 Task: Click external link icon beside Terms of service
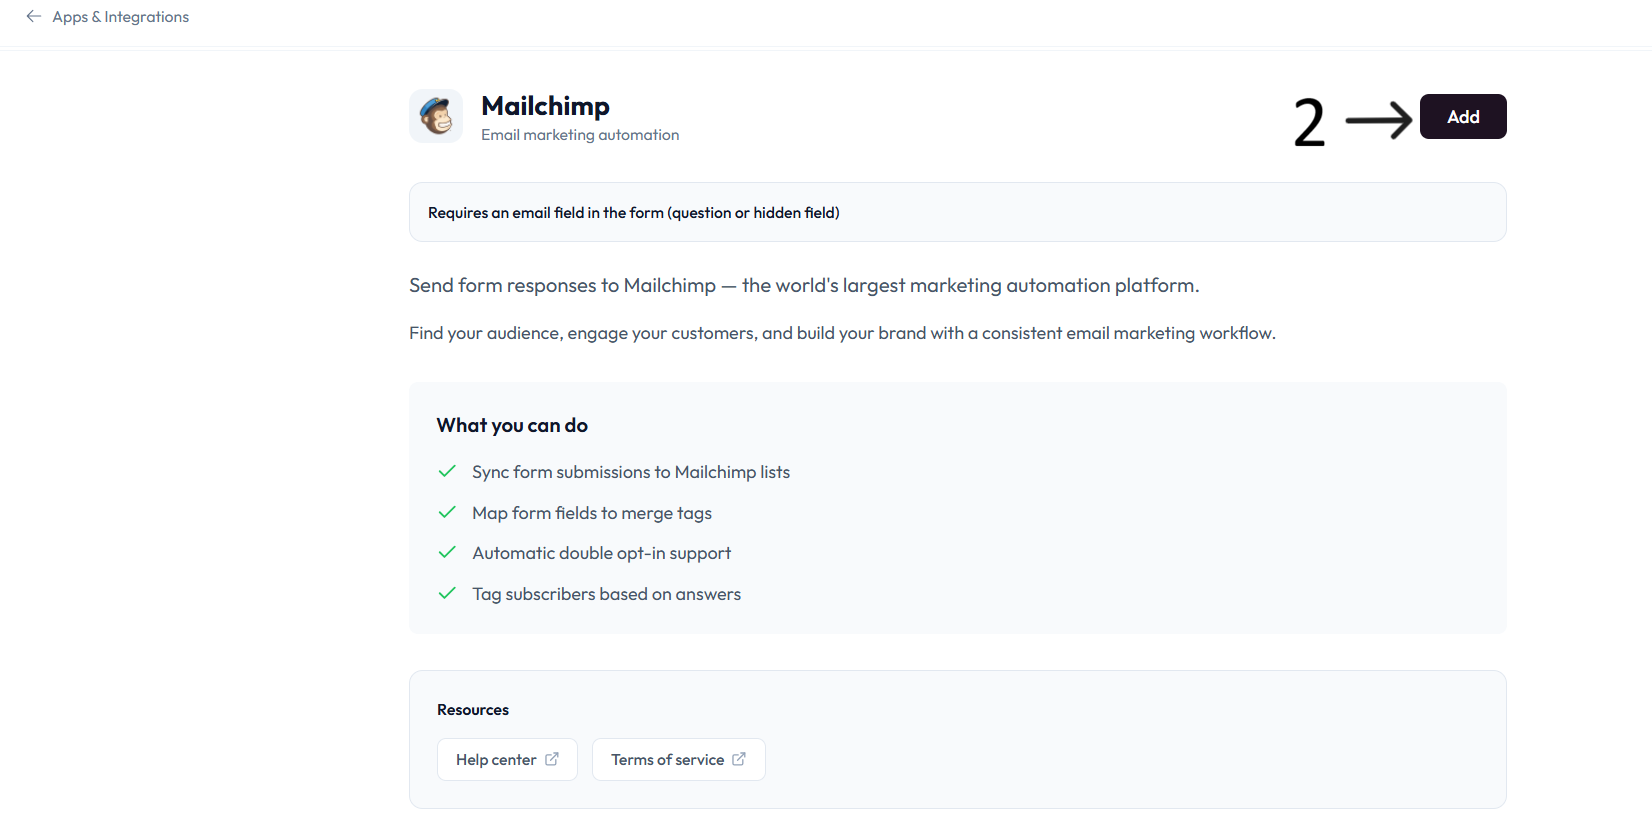(739, 759)
